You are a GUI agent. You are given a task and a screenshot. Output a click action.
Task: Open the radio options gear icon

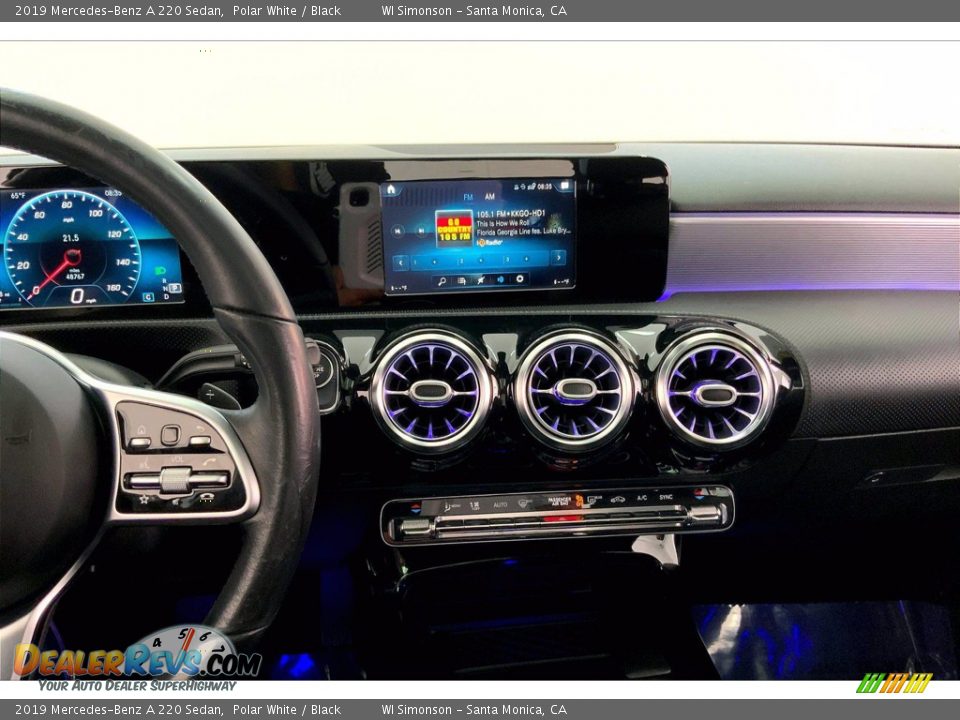coord(520,279)
